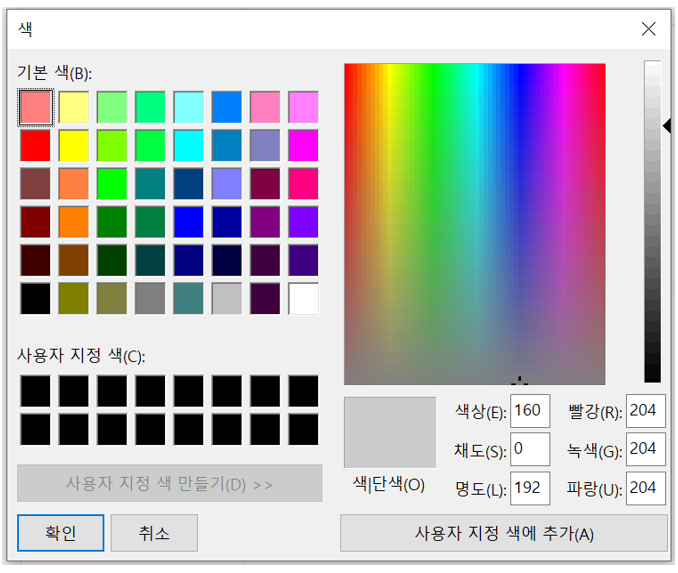
Task: Choose the light orange swatch in third row
Action: [x=74, y=184]
